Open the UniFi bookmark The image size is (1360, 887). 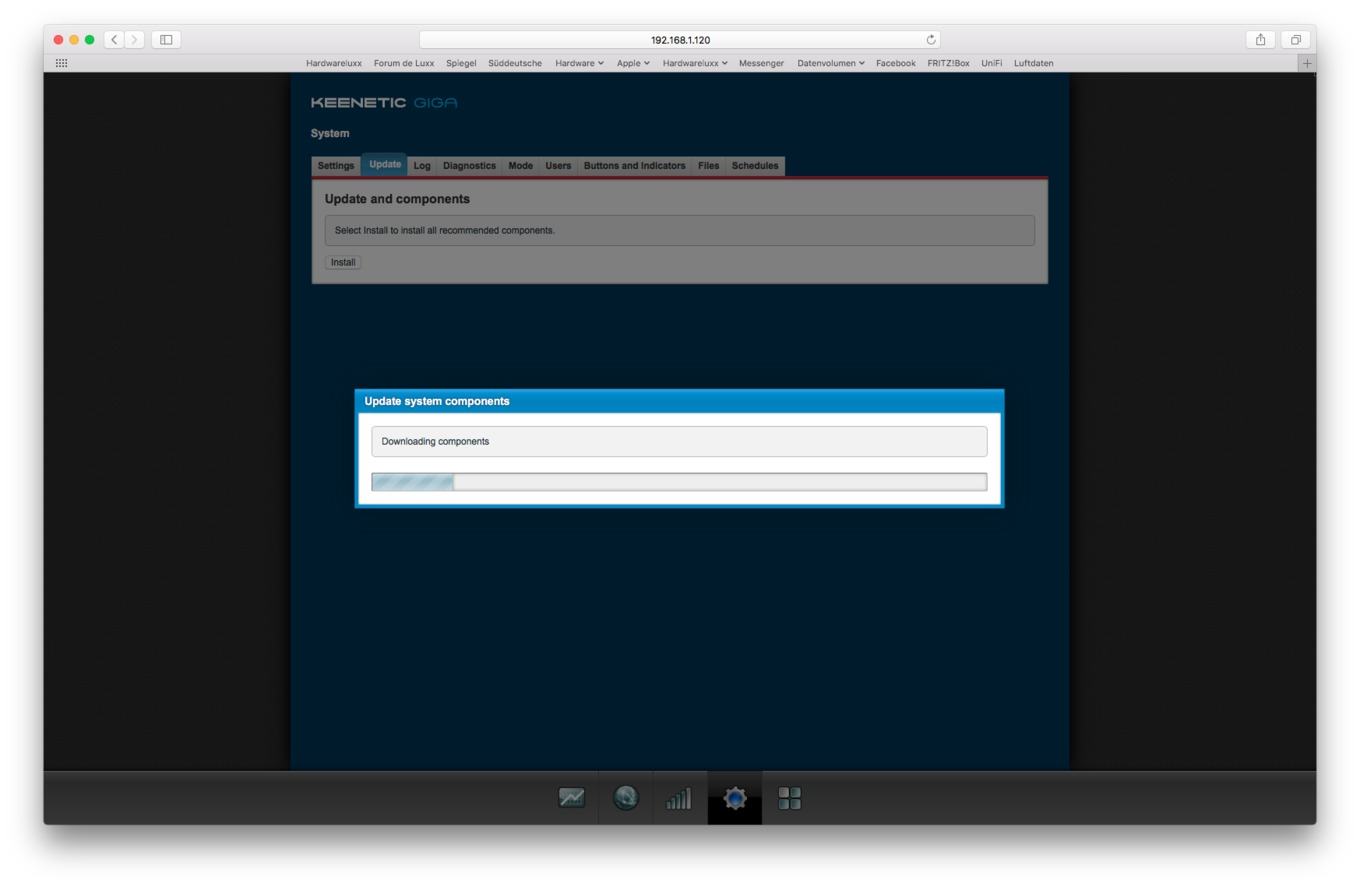[991, 63]
